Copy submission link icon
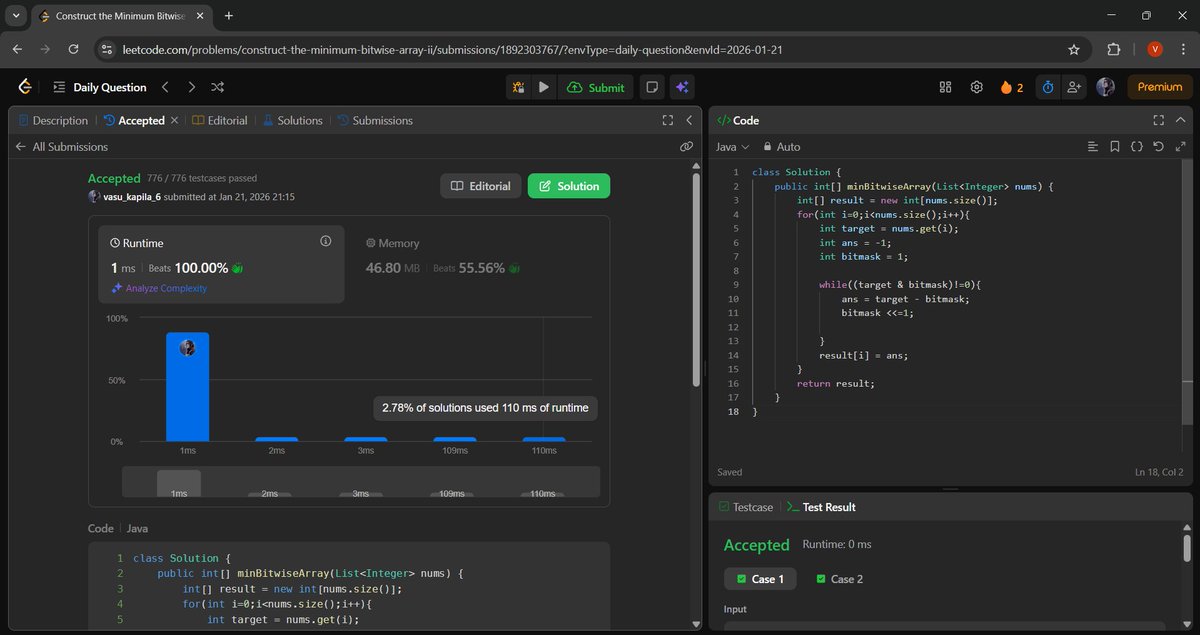The image size is (1200, 635). click(686, 146)
